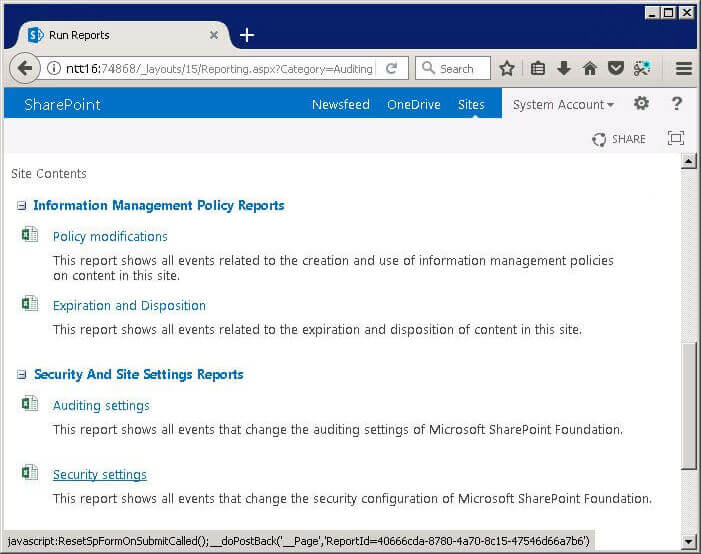701x554 pixels.
Task: Click Information Management Policy Reports heading
Action: [159, 205]
